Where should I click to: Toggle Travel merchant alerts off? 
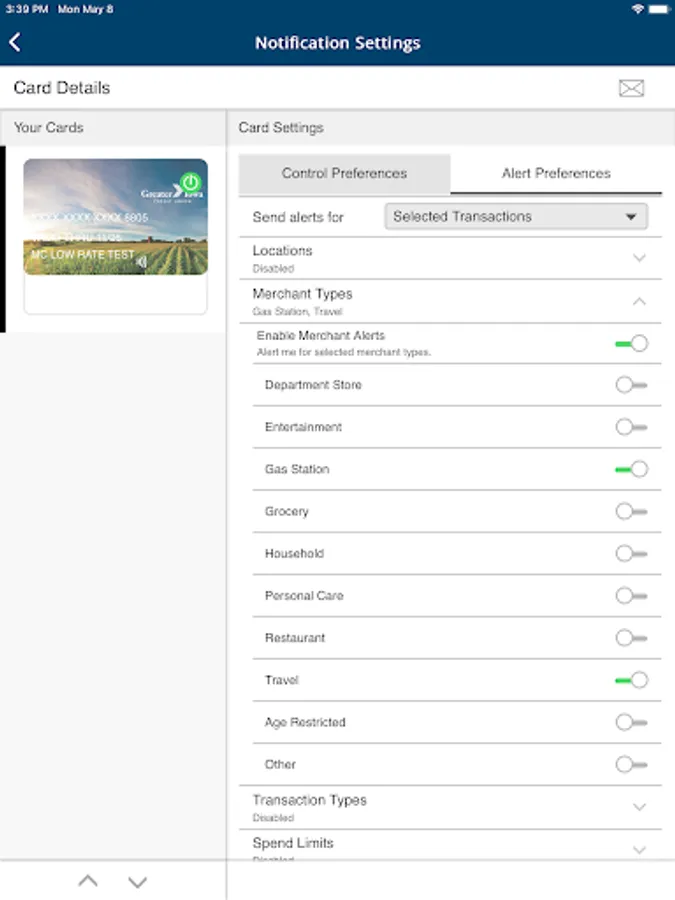(x=631, y=680)
